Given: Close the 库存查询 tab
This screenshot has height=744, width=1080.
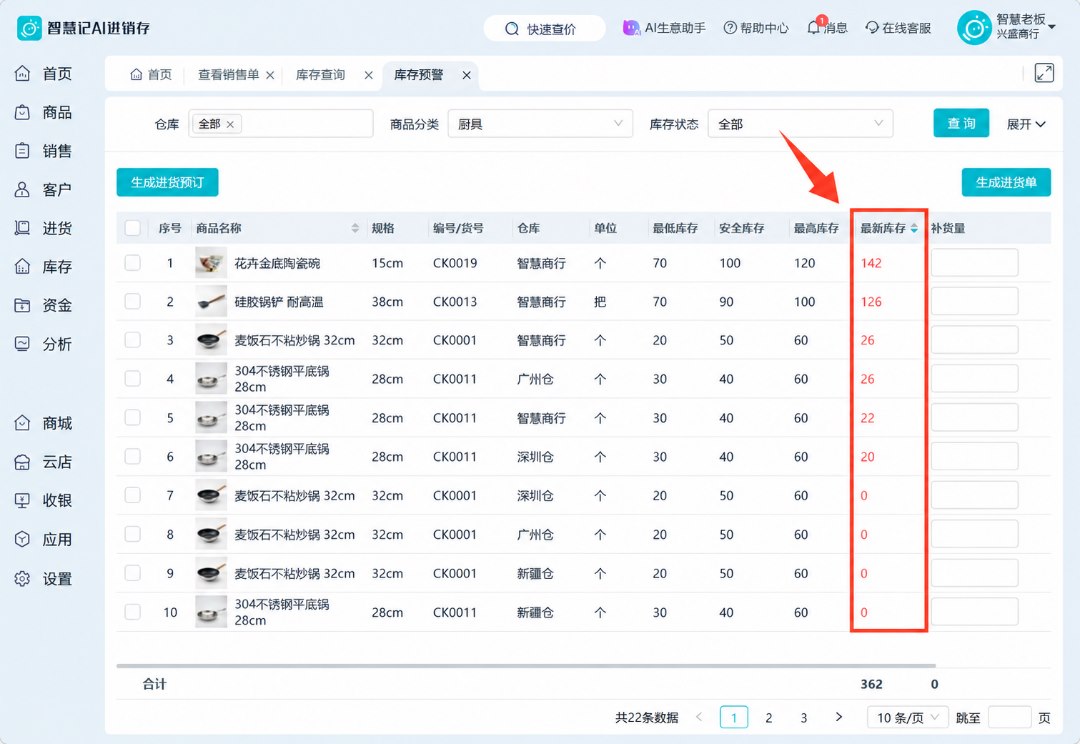Looking at the screenshot, I should coord(368,75).
